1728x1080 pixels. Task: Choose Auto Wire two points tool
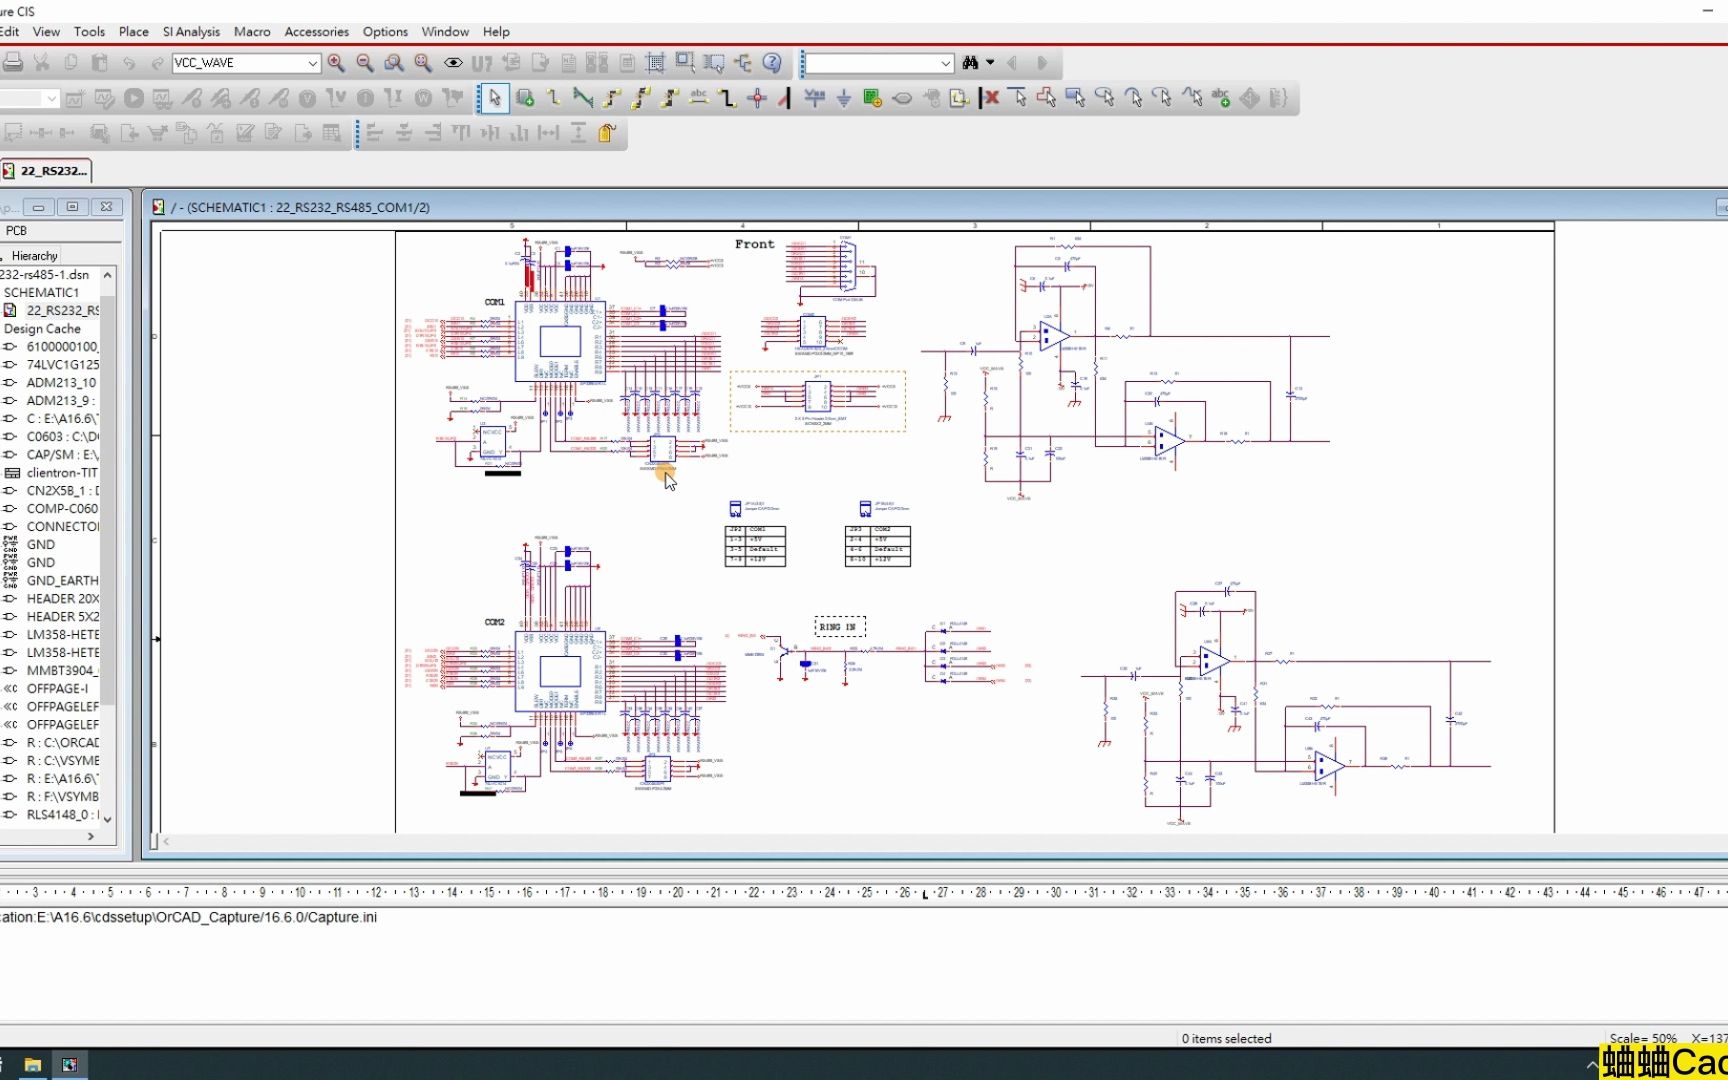(612, 98)
